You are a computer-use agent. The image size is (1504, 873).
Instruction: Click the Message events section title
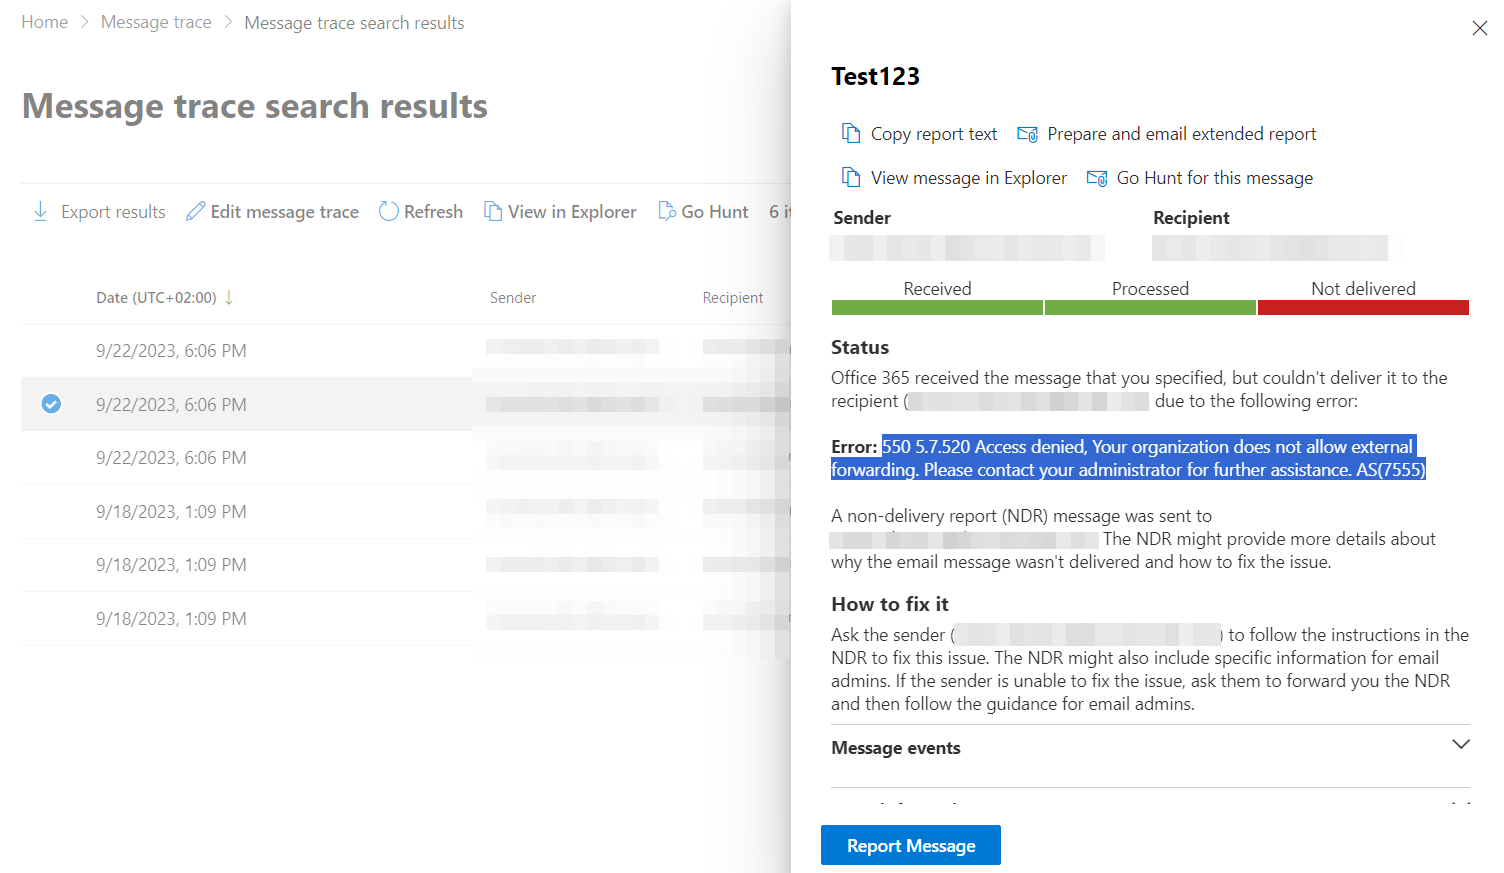[x=896, y=748]
